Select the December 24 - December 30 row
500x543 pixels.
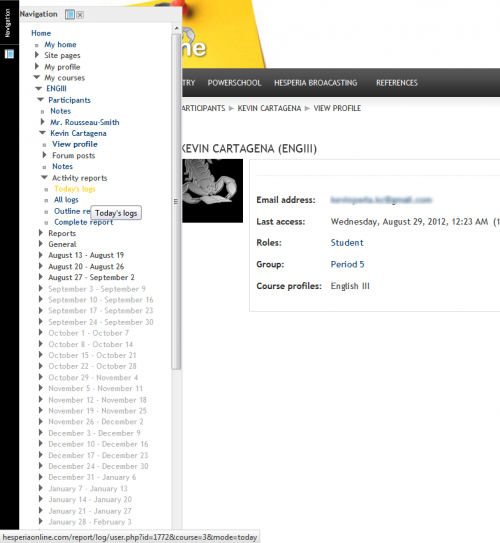(98, 466)
